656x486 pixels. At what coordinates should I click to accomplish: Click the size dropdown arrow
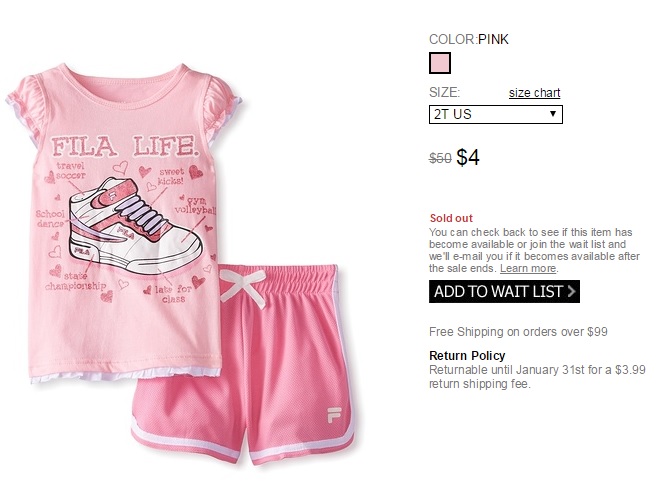click(553, 114)
